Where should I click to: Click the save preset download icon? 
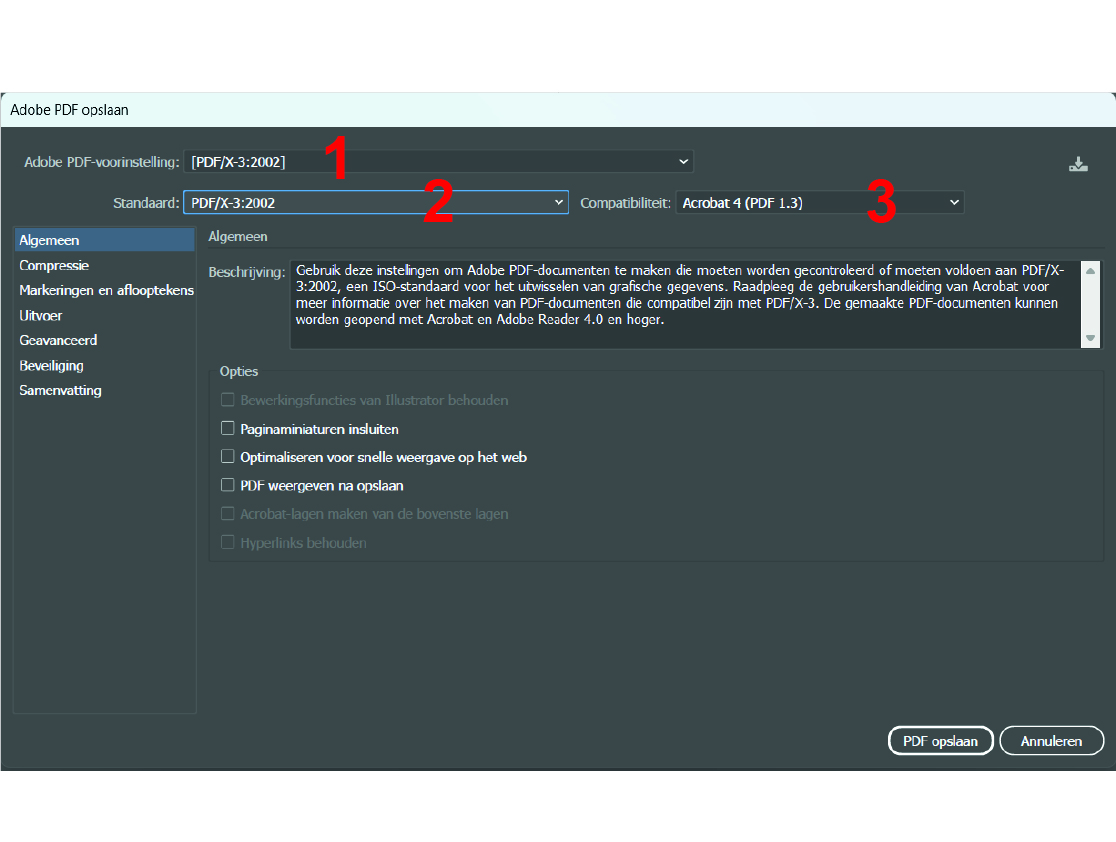[1078, 165]
